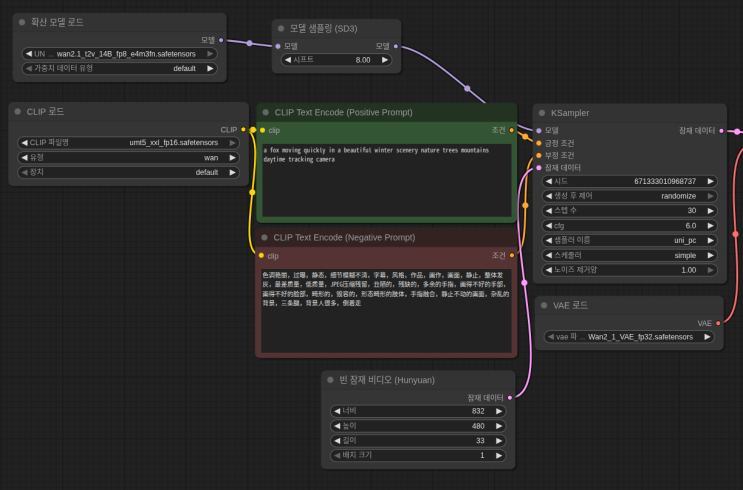The width and height of the screenshot is (743, 490).
Task: Collapse the 확산 모델 로드 node using its dot
Action: (22, 22)
